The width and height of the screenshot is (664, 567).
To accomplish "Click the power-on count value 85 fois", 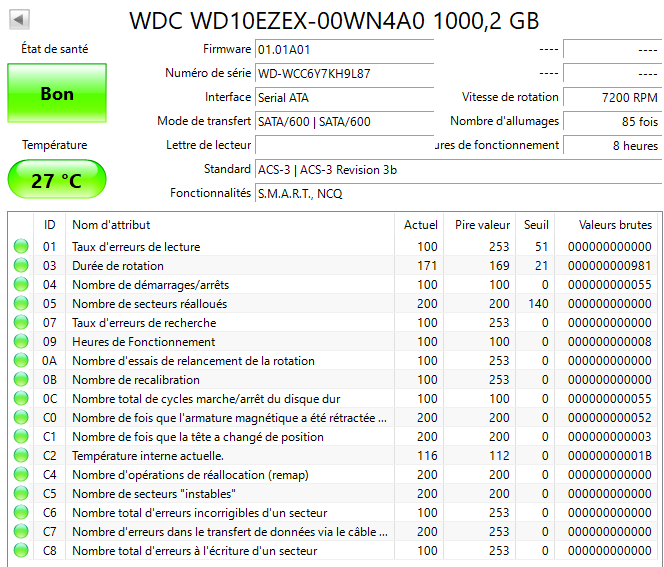I will point(612,122).
